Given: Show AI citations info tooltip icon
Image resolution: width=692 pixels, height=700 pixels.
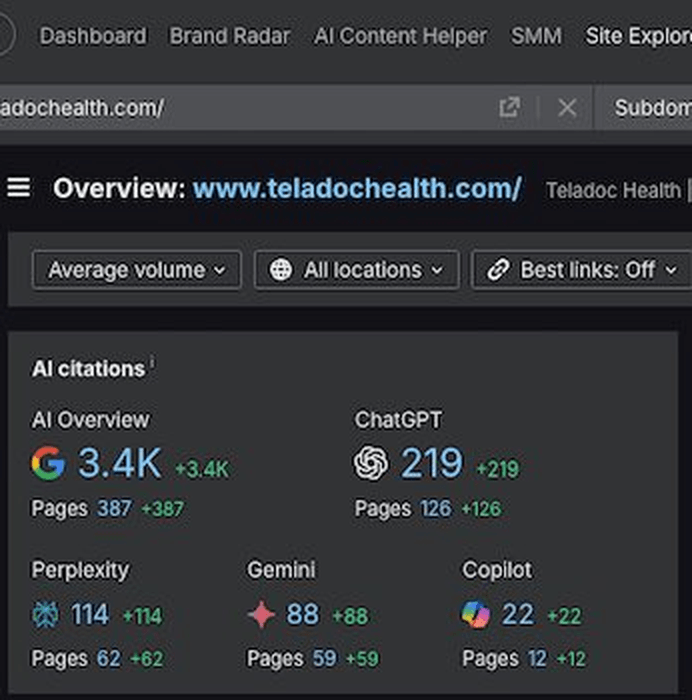Looking at the screenshot, I should coord(152,362).
